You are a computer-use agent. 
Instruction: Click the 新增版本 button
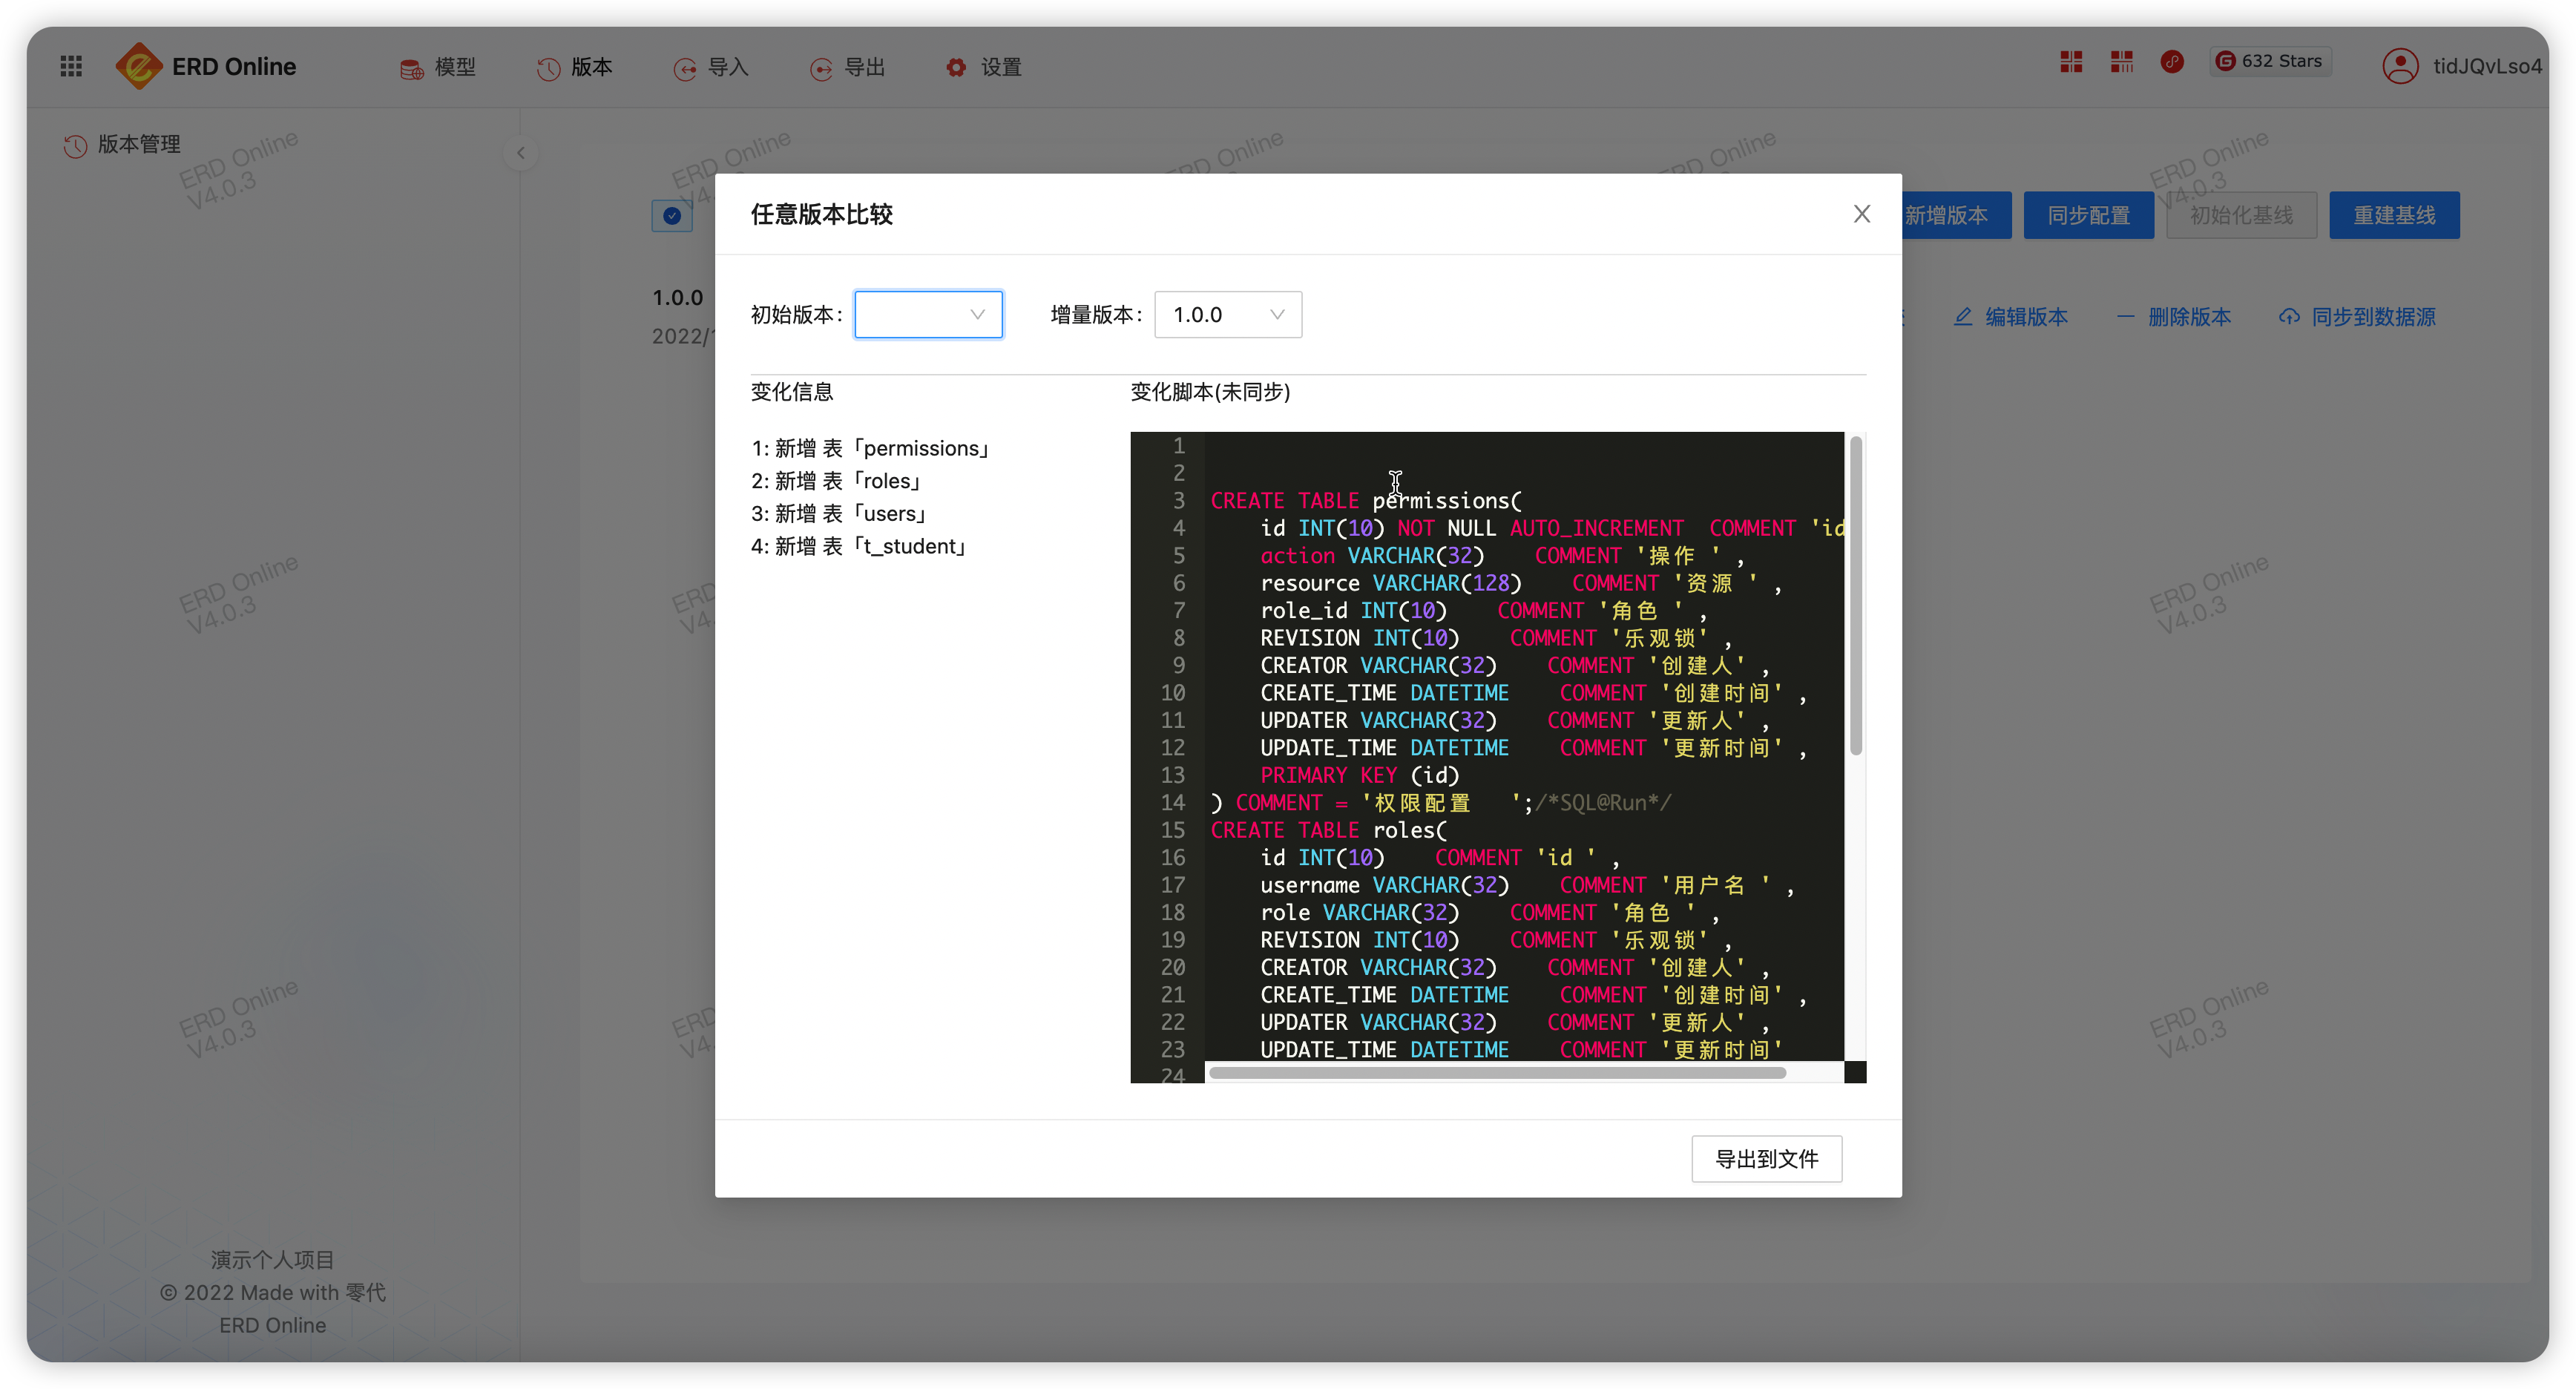[1946, 215]
